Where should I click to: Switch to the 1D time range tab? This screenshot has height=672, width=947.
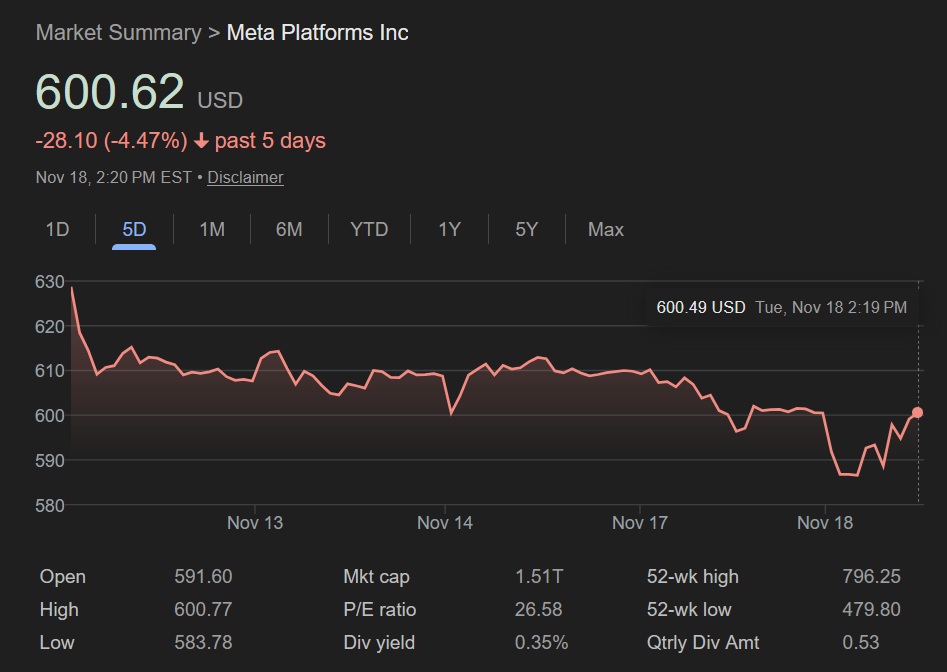(57, 230)
